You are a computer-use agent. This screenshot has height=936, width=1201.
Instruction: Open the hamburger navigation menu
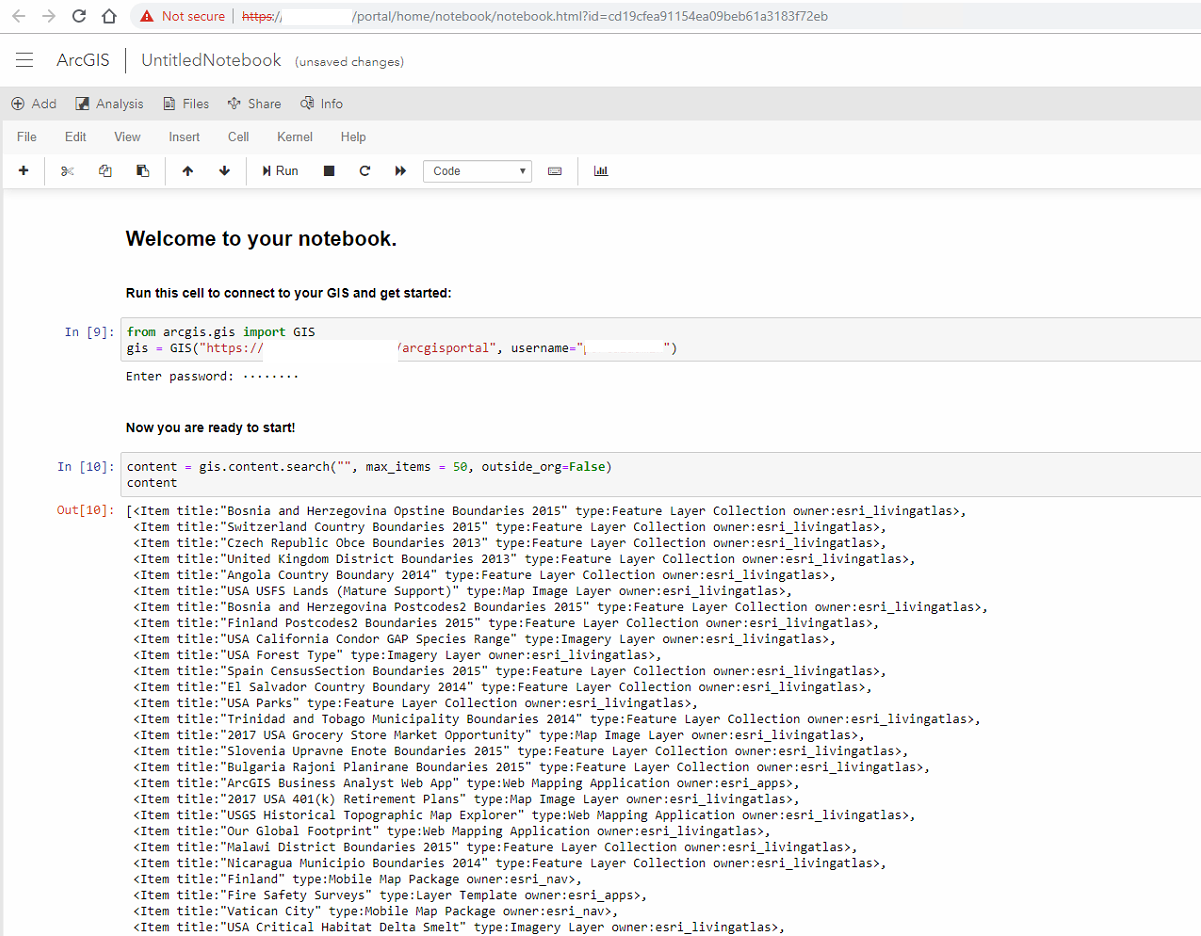pos(25,61)
